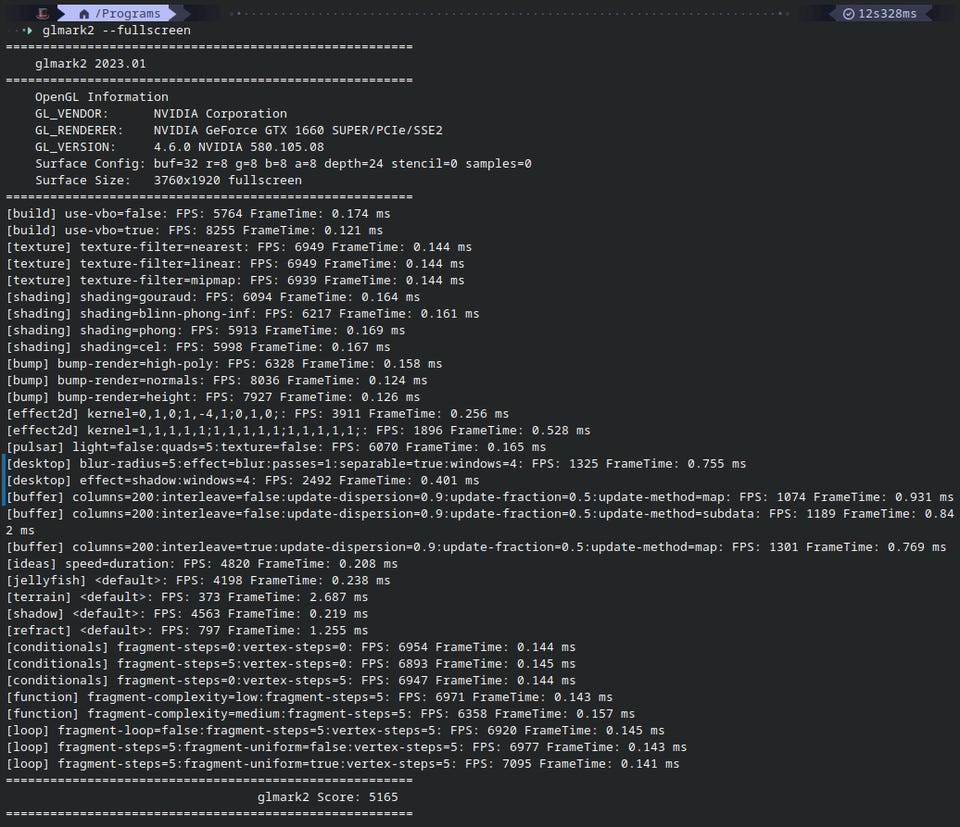Click the GL_VENDOR NVIDIA Corporation line
Screen dimensions: 960x827
click(x=161, y=113)
